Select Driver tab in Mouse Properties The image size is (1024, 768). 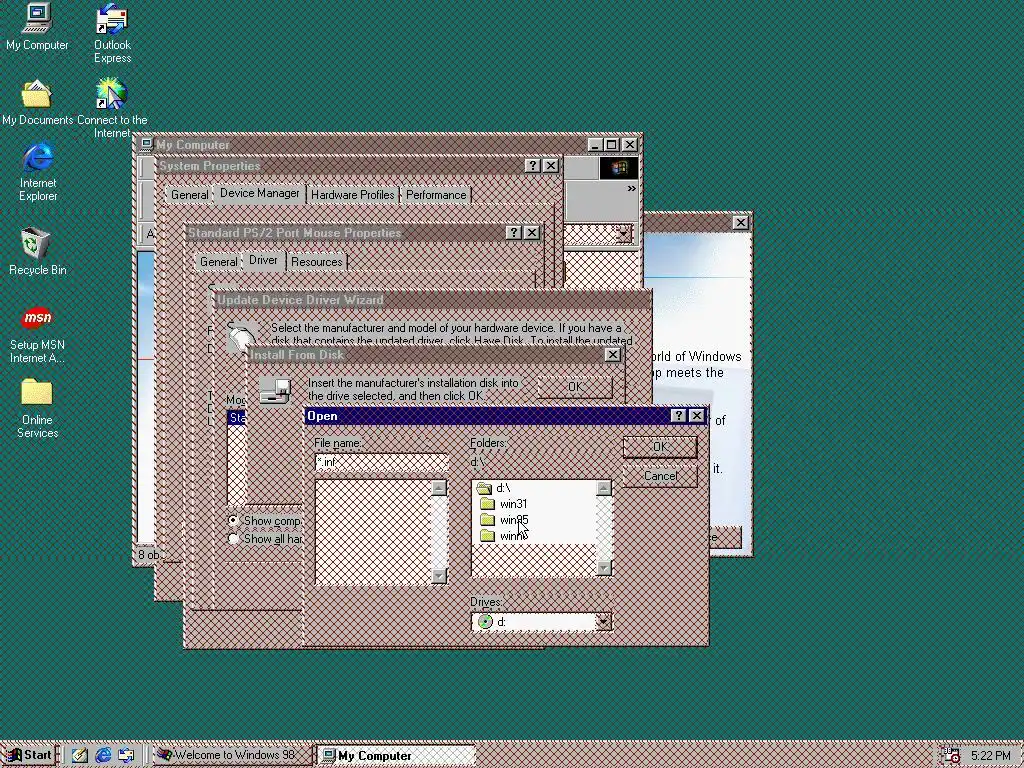263,260
